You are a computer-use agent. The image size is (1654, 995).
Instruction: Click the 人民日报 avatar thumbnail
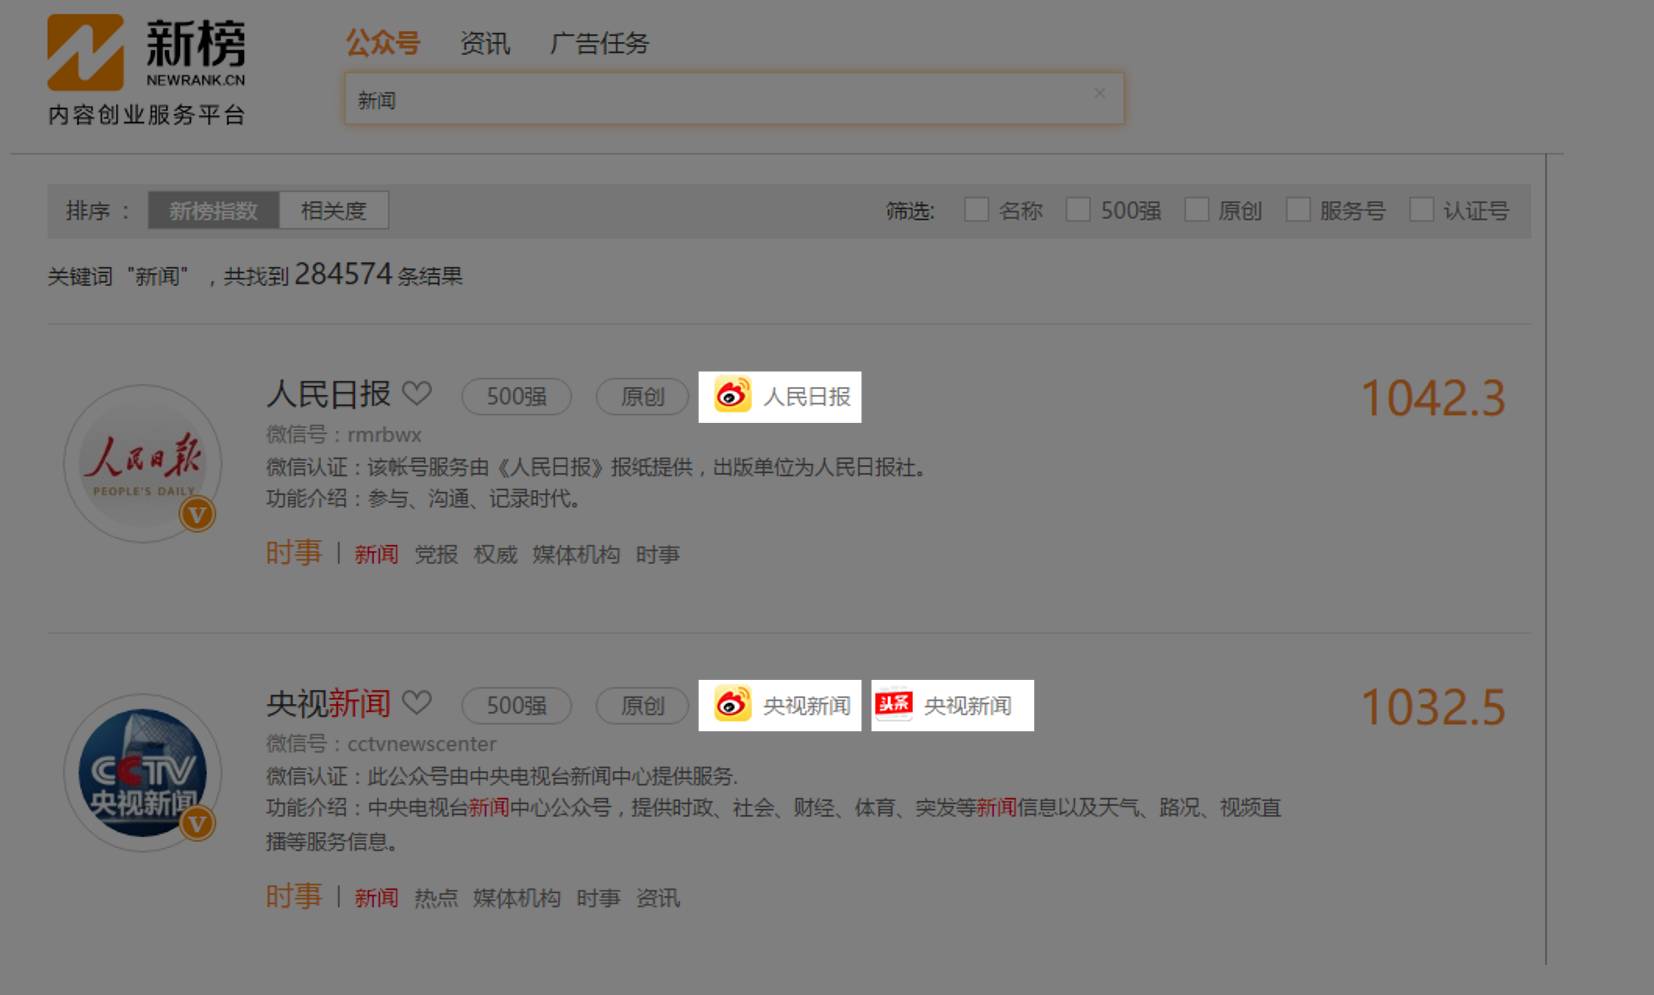click(143, 464)
